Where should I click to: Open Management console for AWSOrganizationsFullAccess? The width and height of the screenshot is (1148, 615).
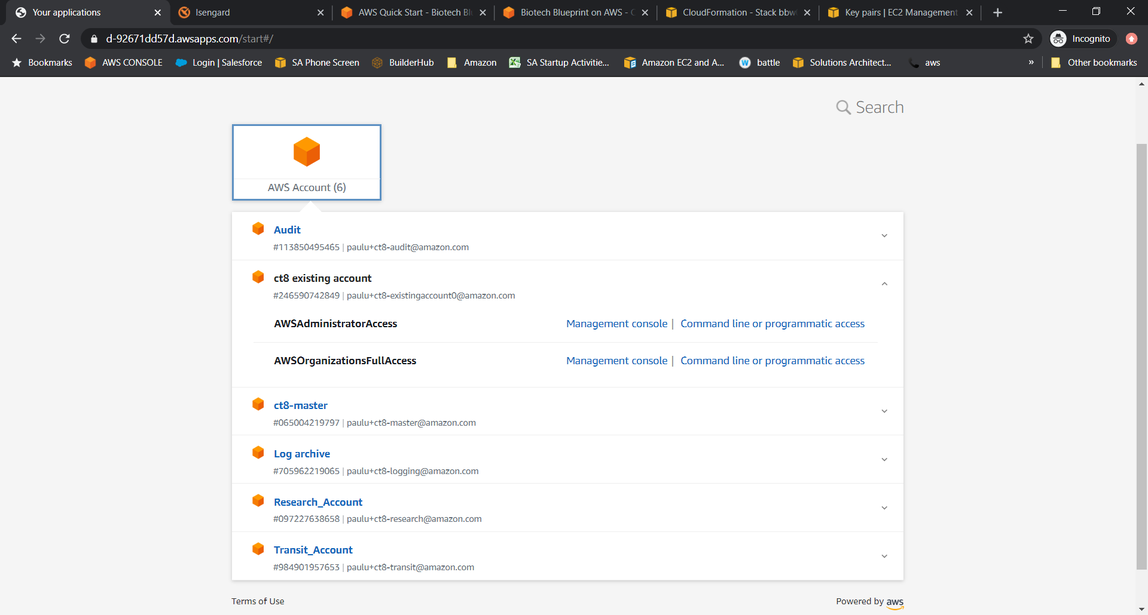(616, 361)
